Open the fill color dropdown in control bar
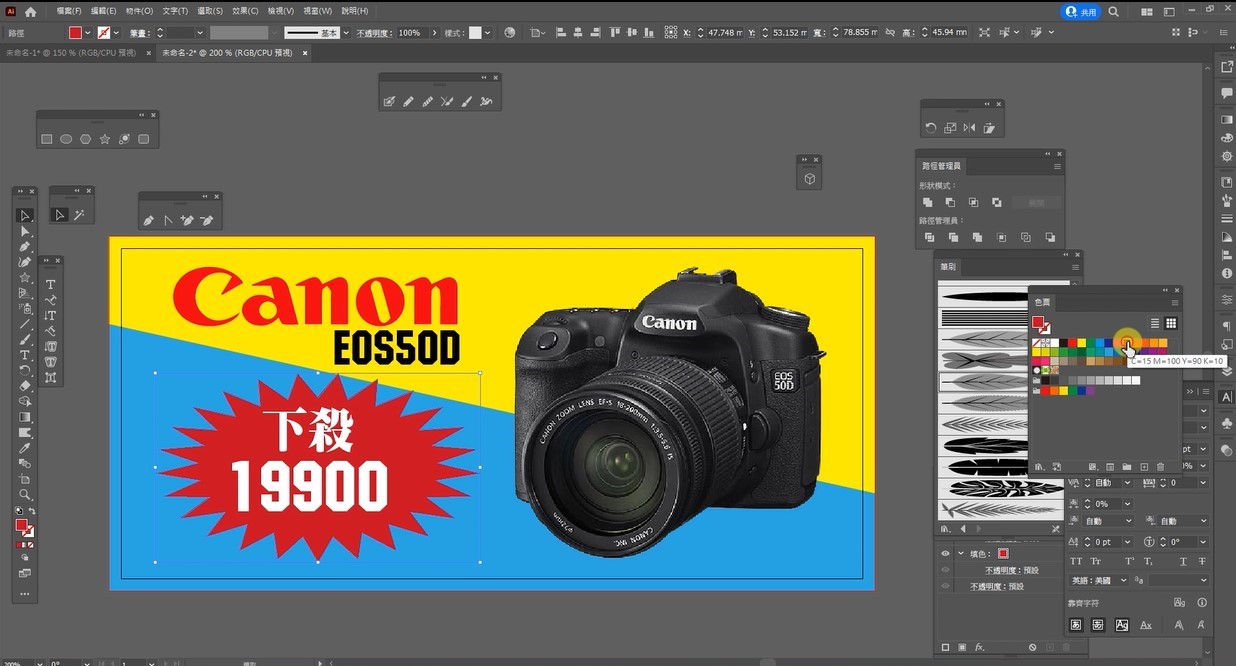The image size is (1236, 666). point(89,33)
